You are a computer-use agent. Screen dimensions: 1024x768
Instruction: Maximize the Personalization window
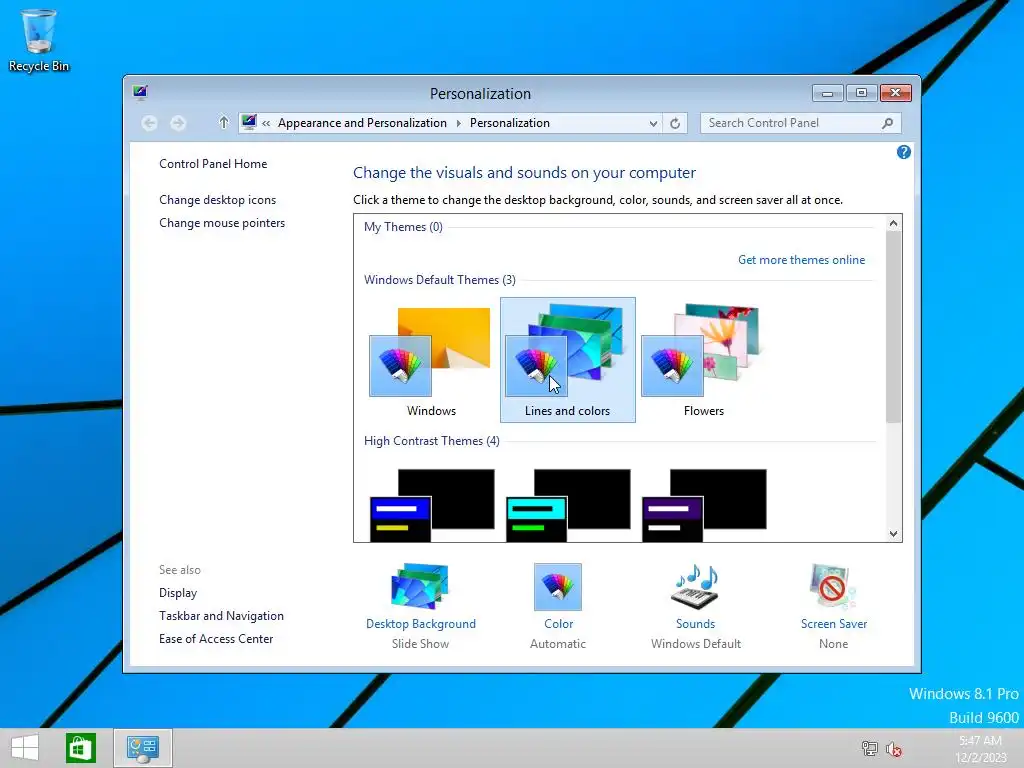point(861,93)
